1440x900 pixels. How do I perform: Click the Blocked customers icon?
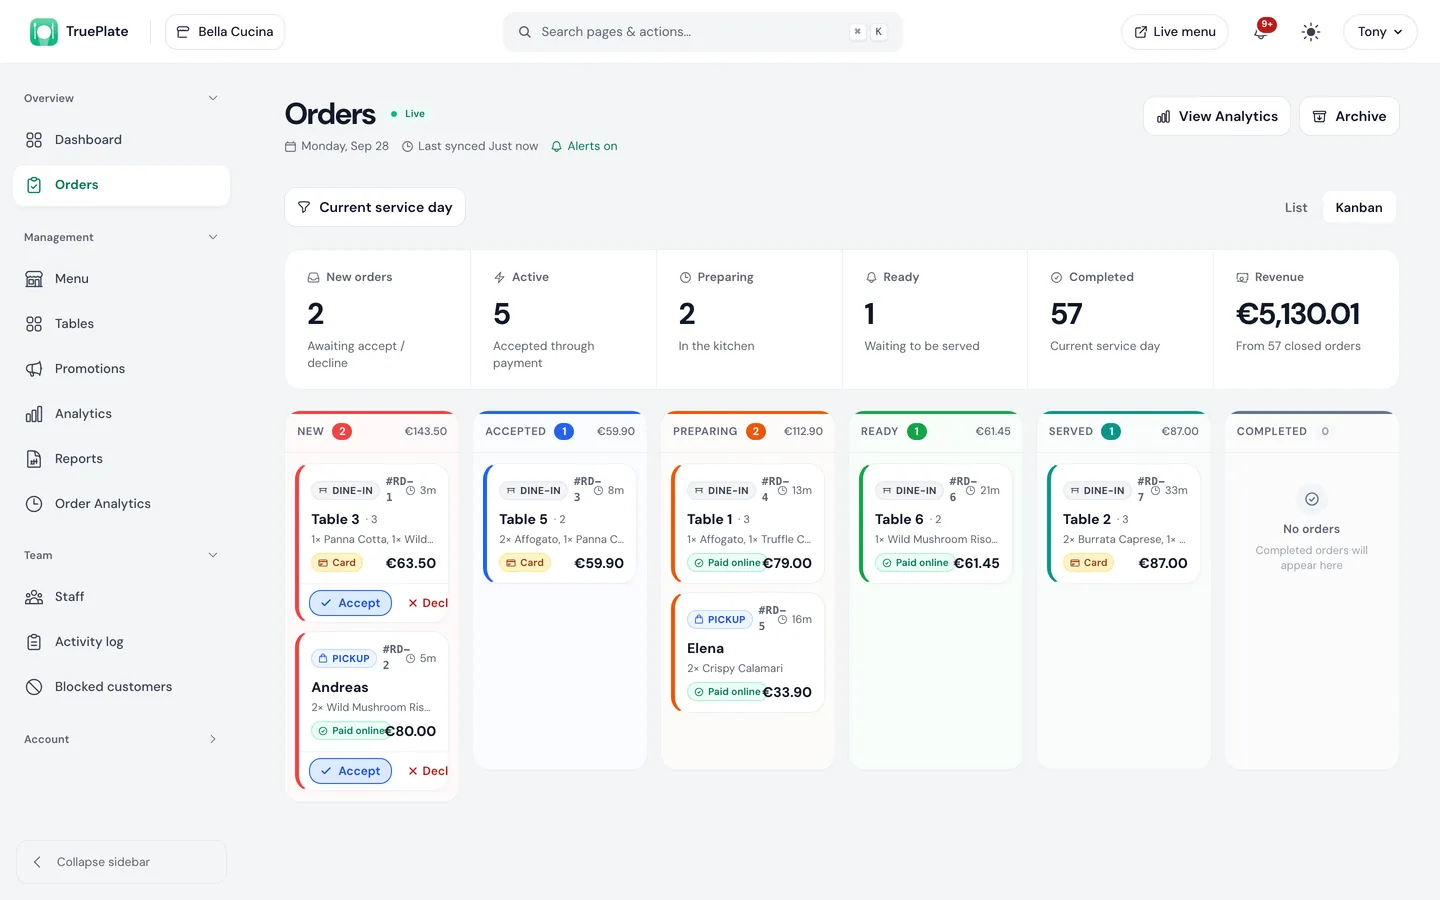[x=34, y=687]
